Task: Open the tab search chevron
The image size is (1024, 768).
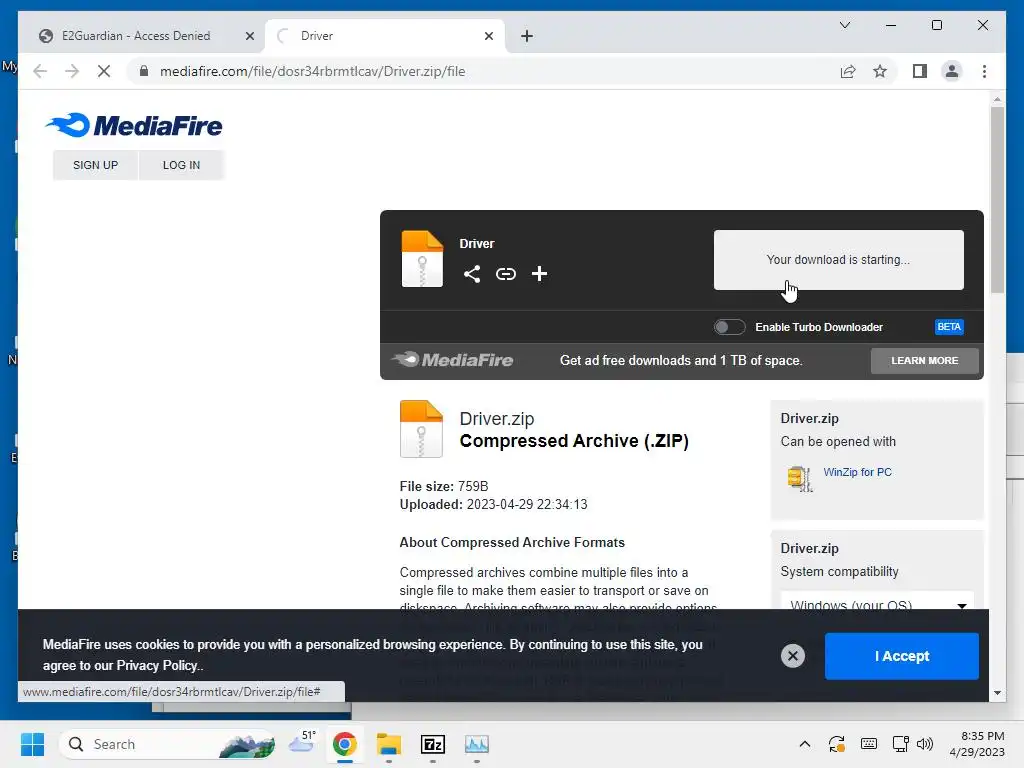Action: (x=844, y=25)
